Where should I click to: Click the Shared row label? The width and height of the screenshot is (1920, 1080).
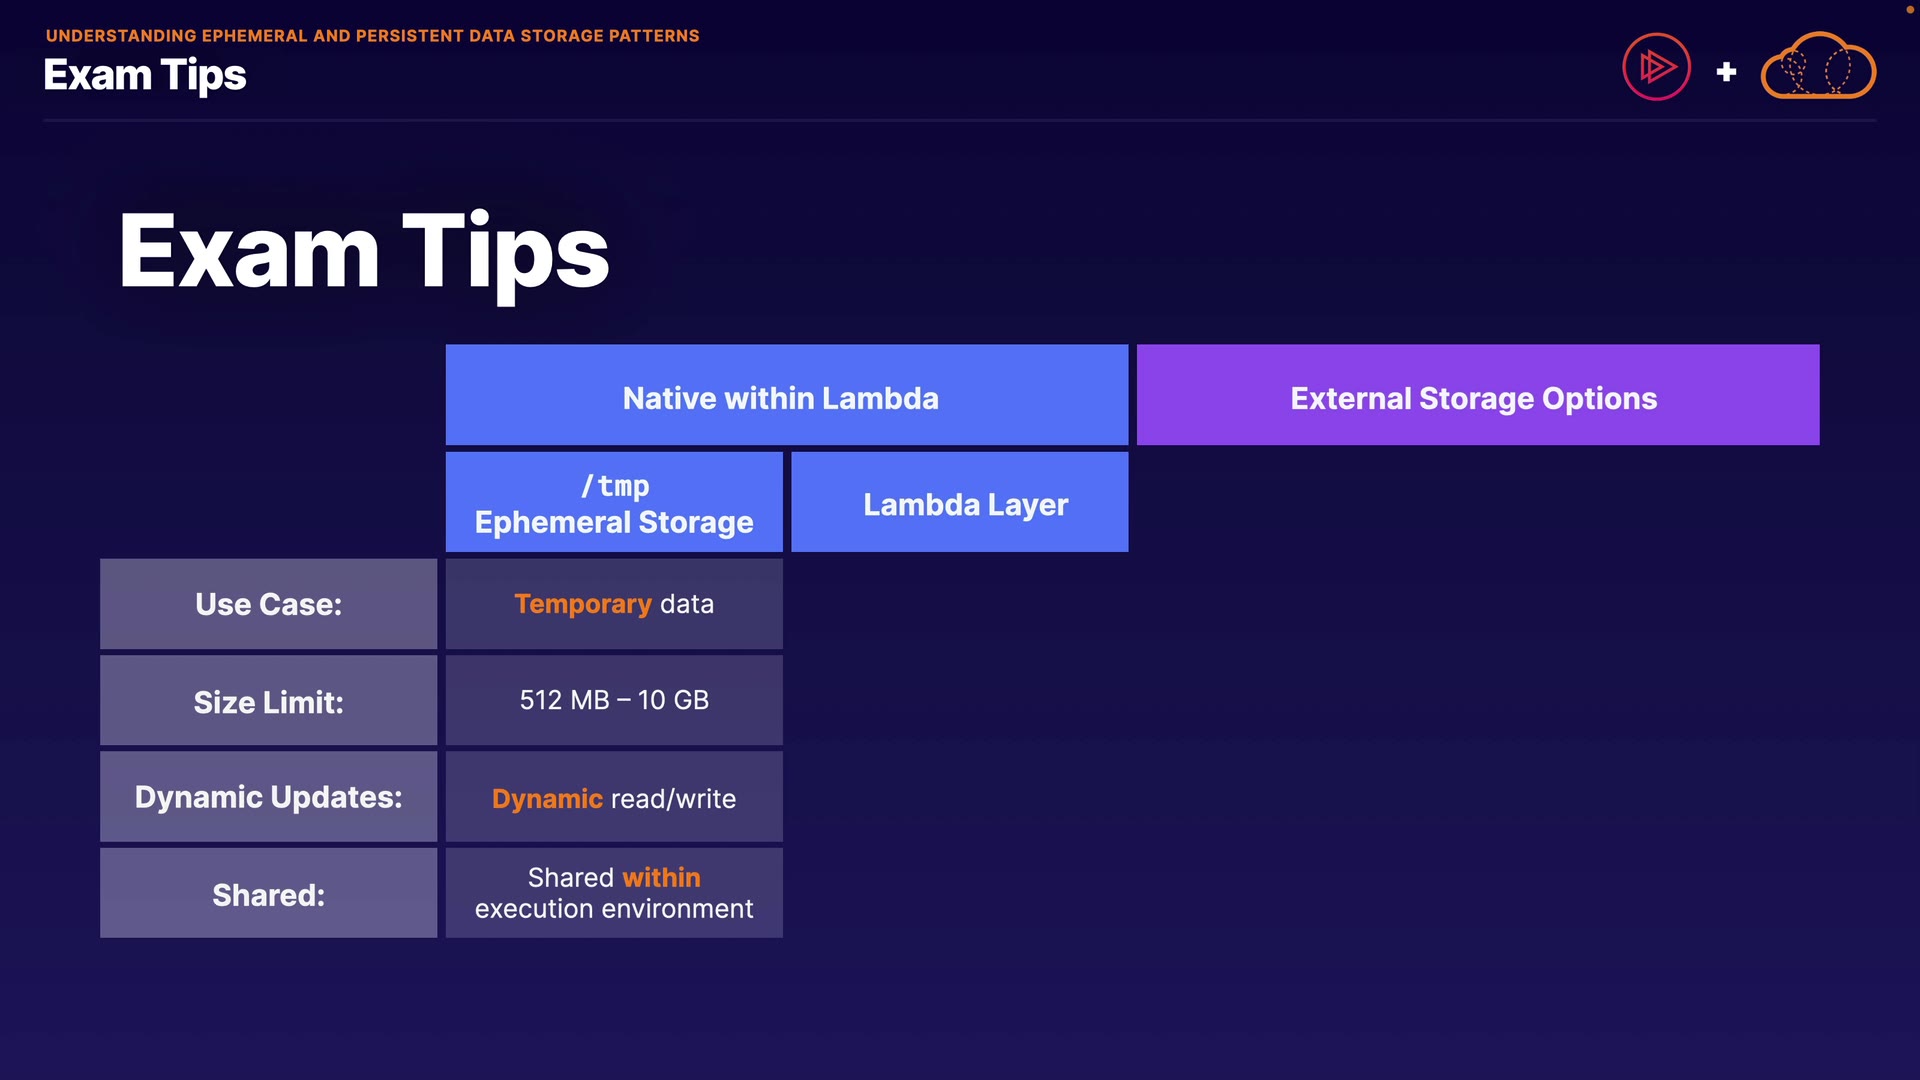[268, 894]
